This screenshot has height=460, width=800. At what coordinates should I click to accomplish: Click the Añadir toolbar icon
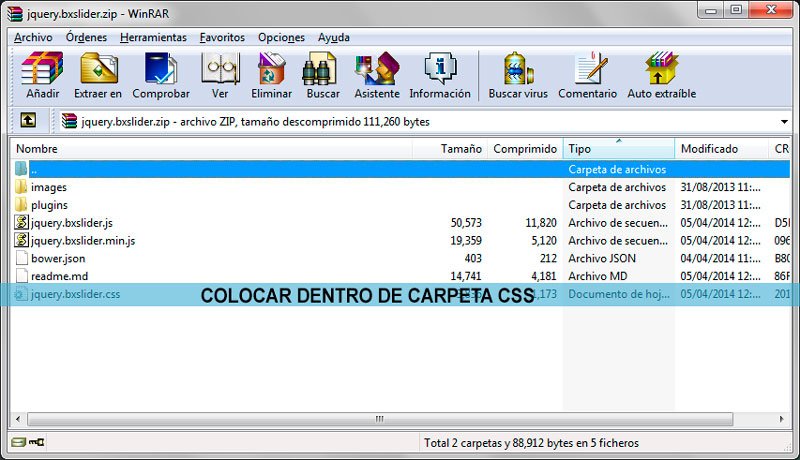[42, 75]
